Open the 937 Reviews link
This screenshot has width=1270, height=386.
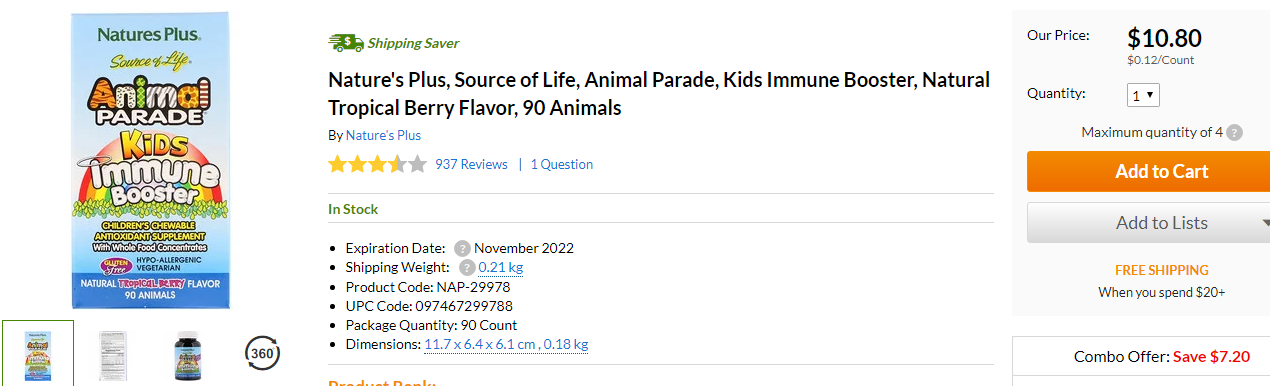(x=471, y=164)
